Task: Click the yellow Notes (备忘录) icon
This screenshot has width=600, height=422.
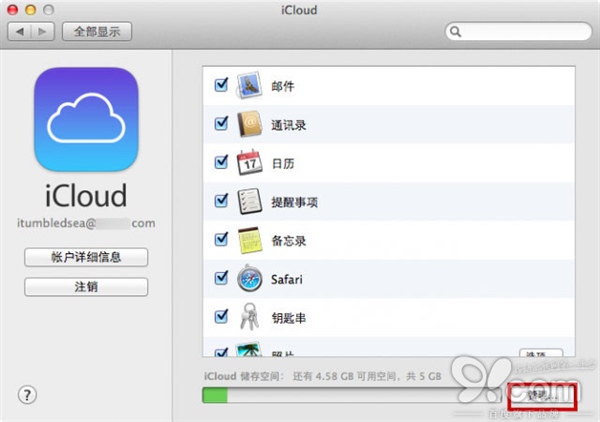Action: [x=248, y=240]
